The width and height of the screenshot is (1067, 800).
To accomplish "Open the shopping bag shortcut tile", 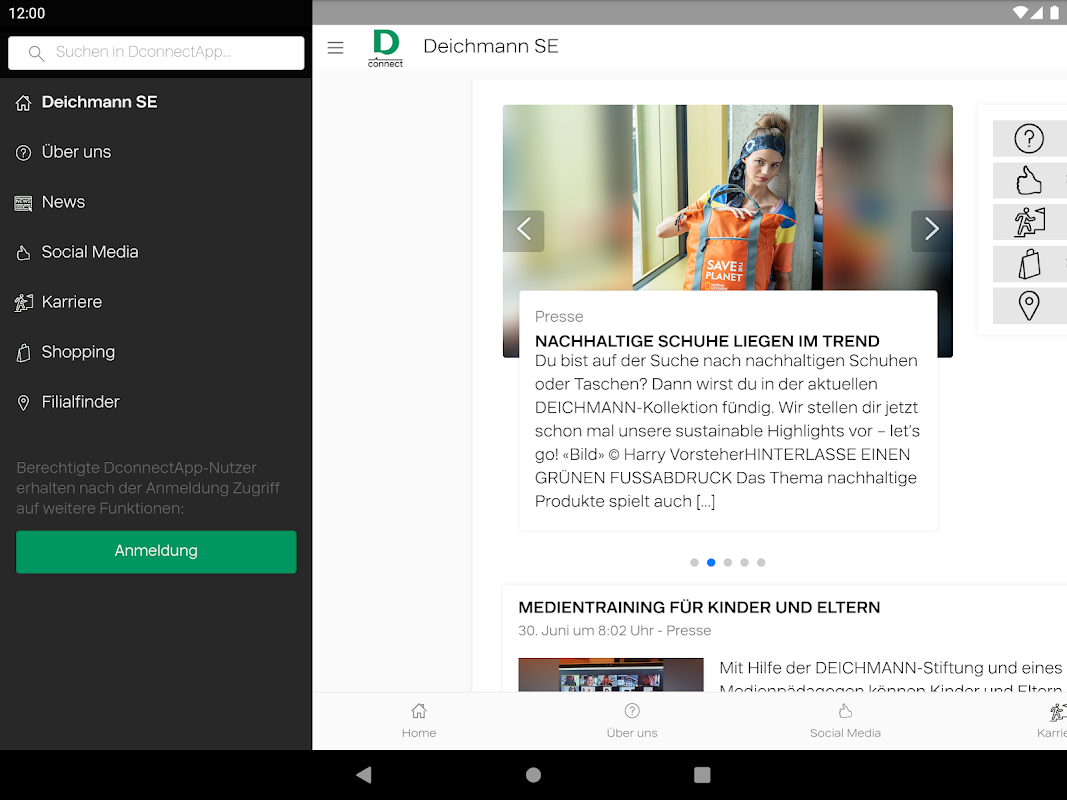I will tap(1030, 264).
